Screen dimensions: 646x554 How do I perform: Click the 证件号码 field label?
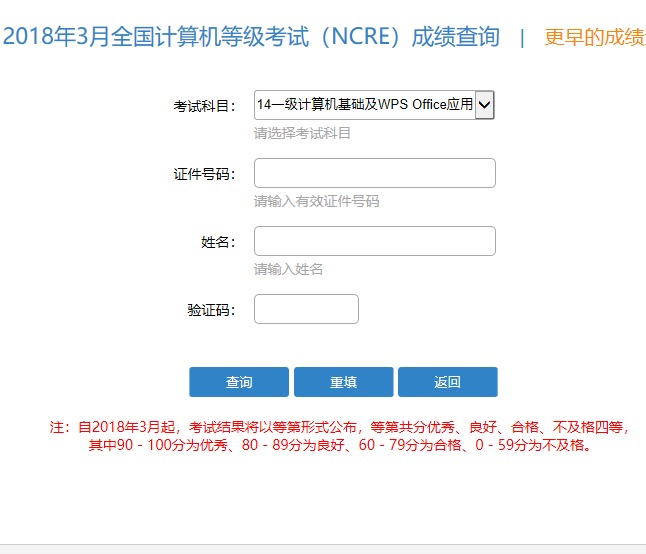click(x=204, y=174)
